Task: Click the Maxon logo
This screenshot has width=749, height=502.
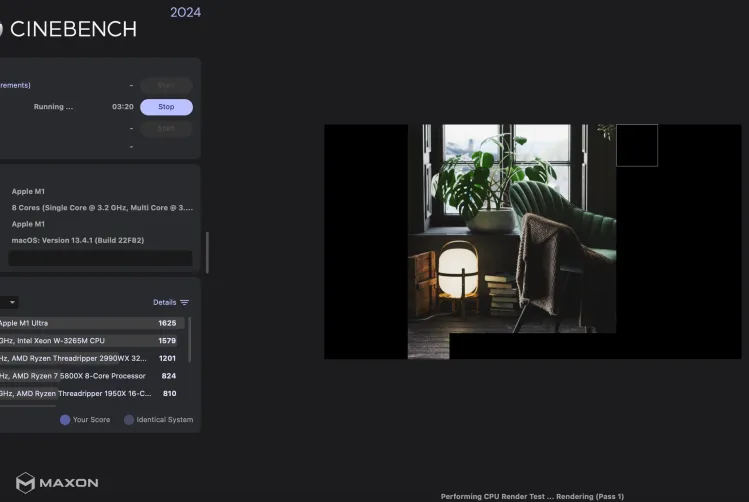Action: [57, 483]
